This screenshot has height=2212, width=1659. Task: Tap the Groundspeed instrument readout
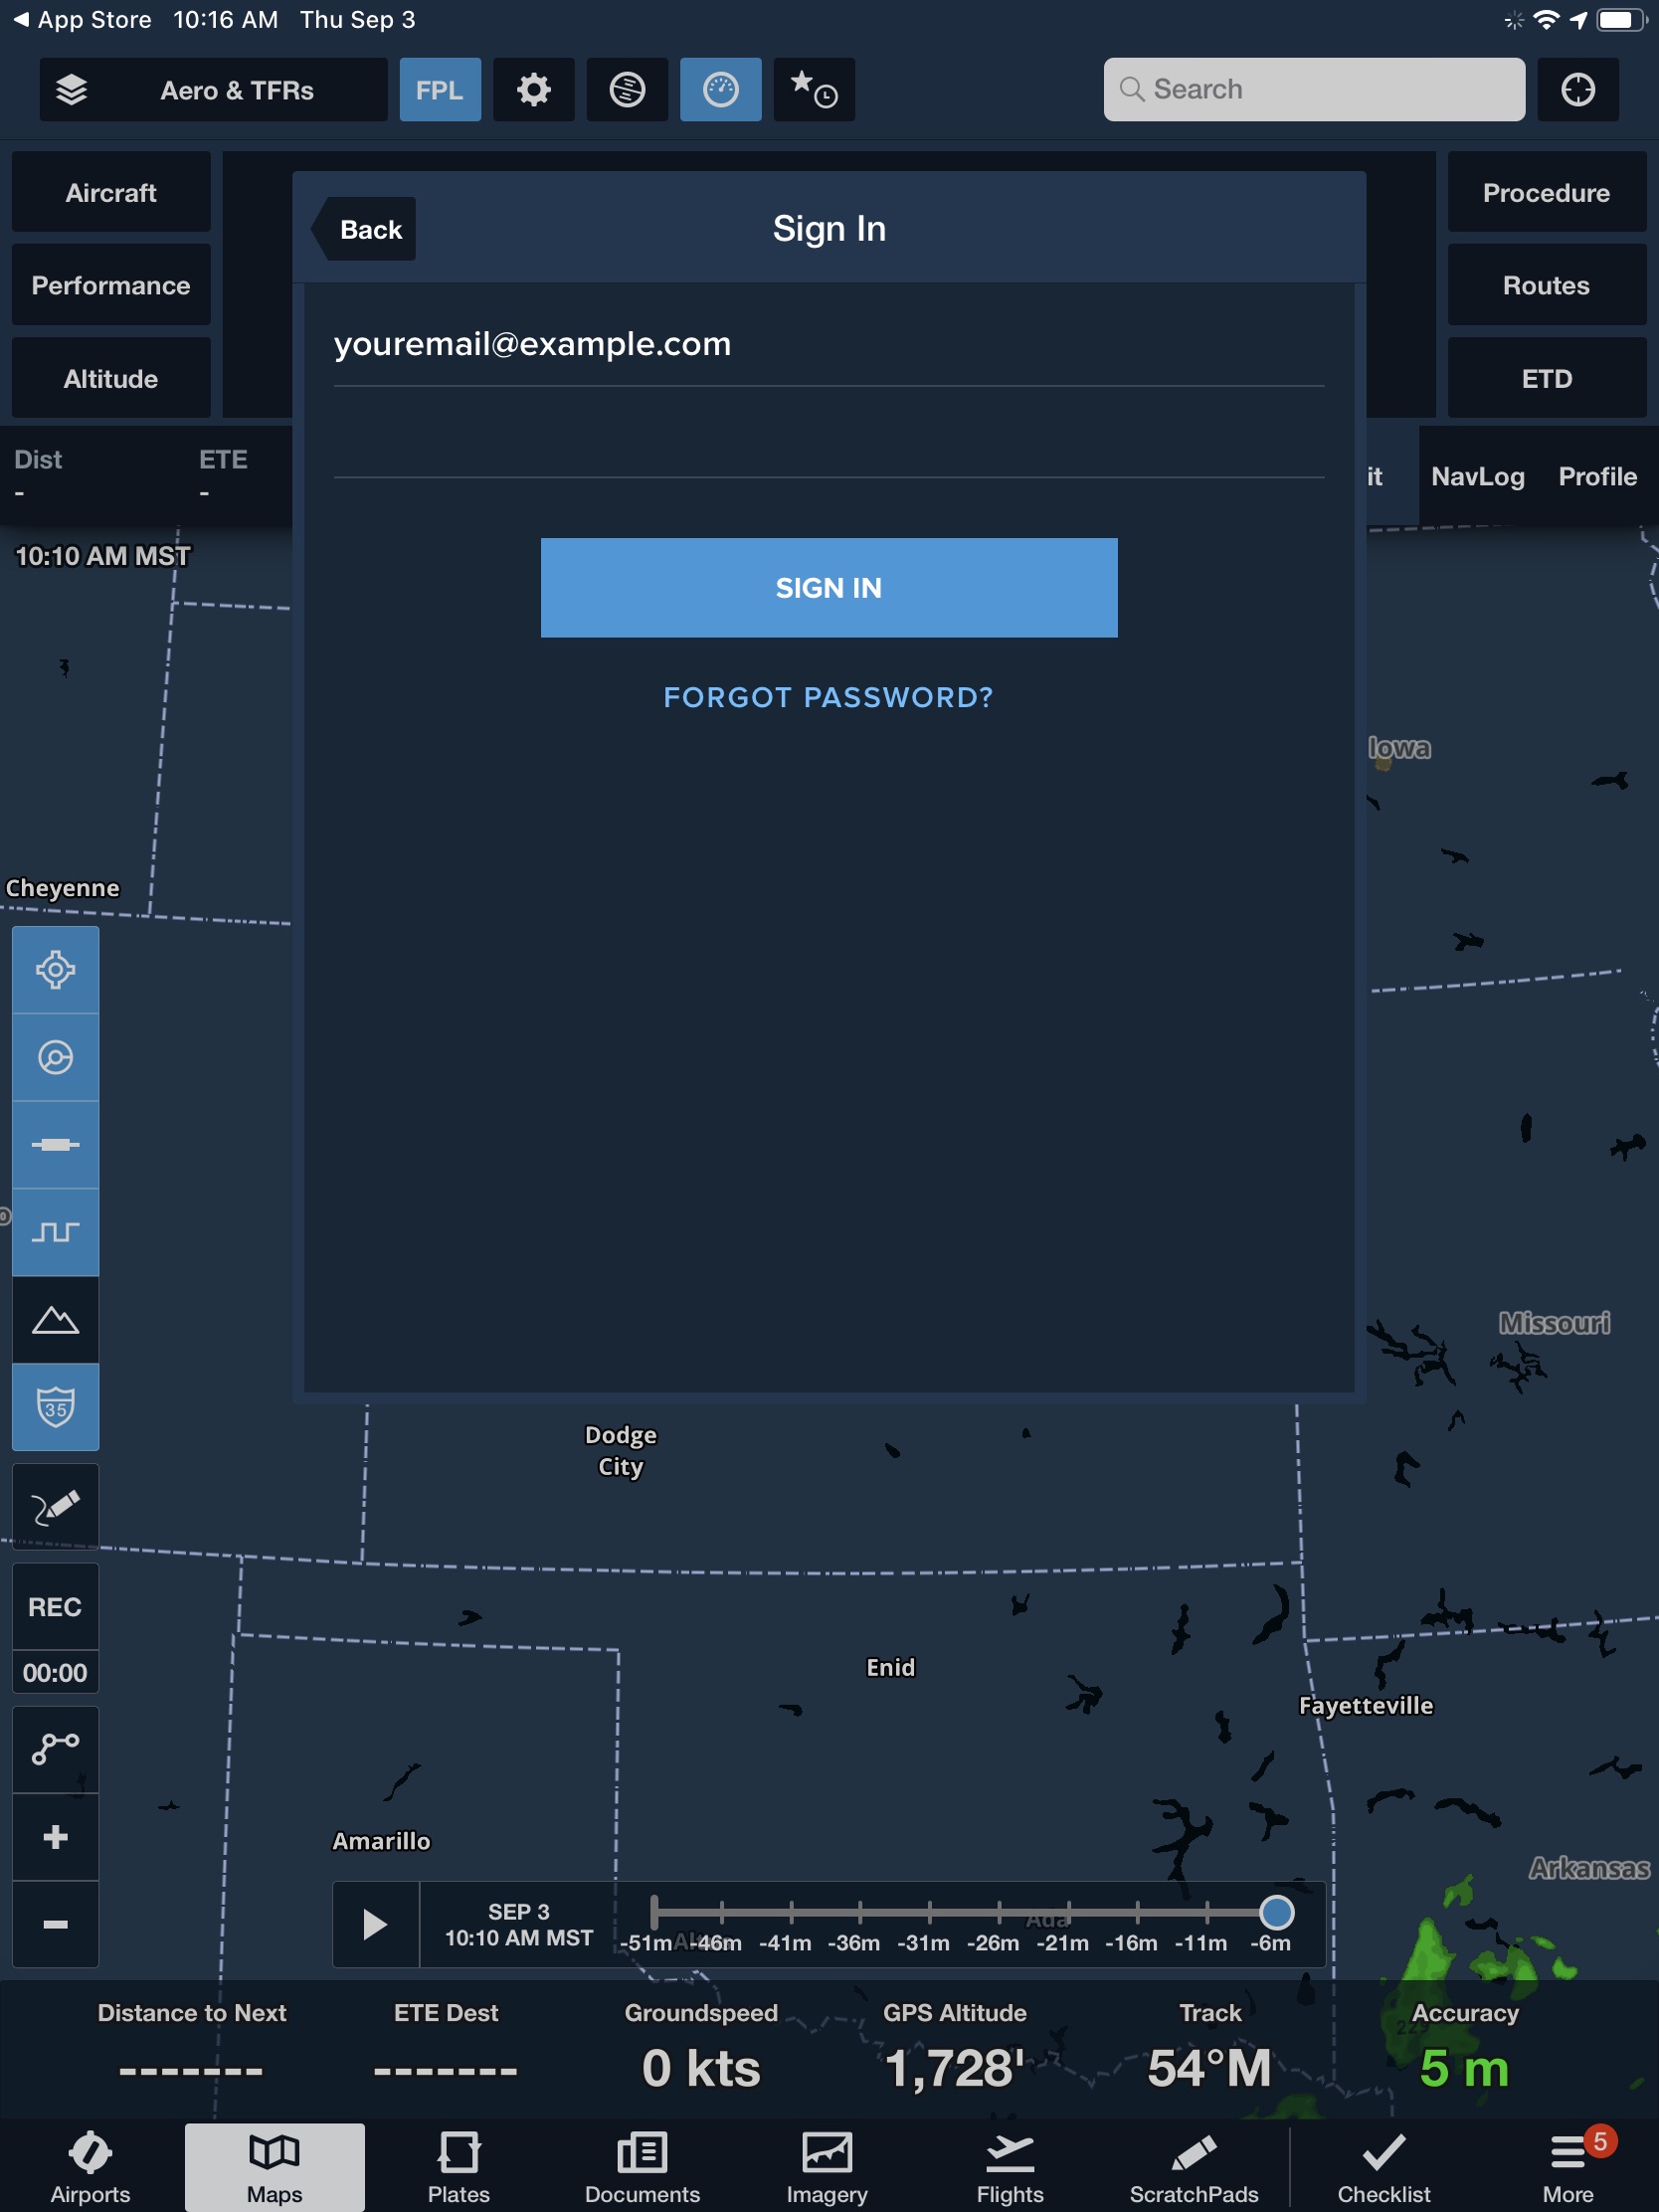point(701,2048)
